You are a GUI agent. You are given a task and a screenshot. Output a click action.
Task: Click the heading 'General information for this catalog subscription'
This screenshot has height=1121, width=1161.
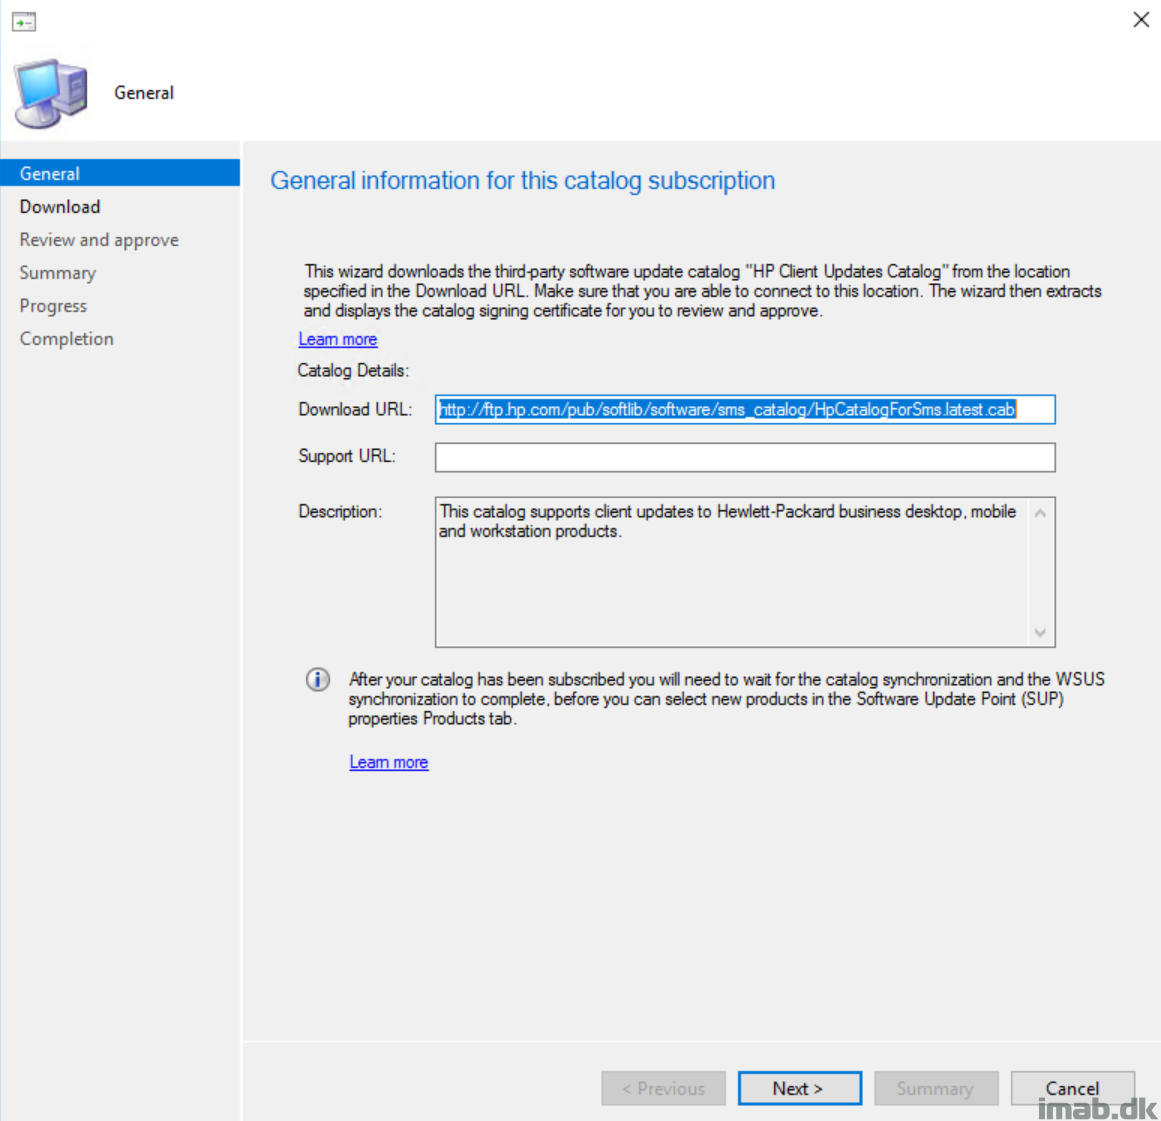[523, 181]
